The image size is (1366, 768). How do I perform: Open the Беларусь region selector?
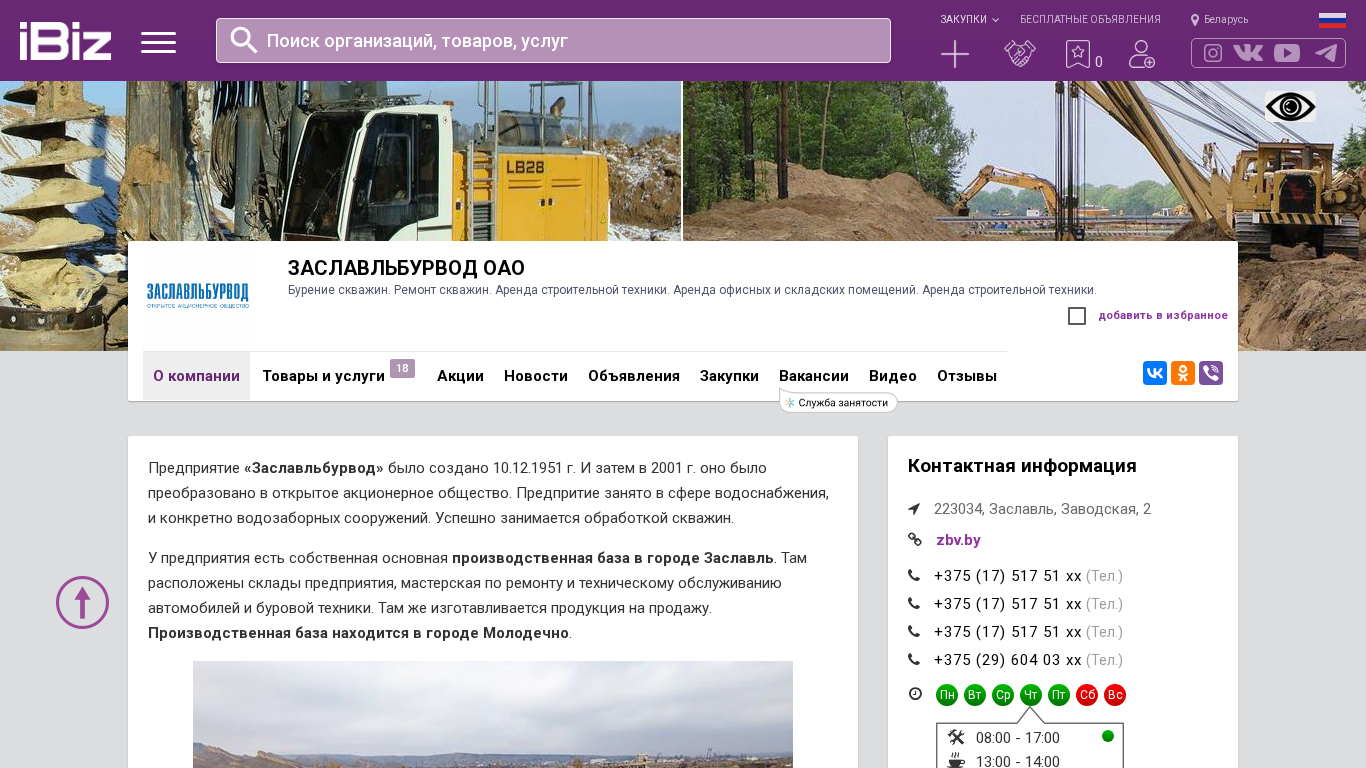pos(1226,20)
